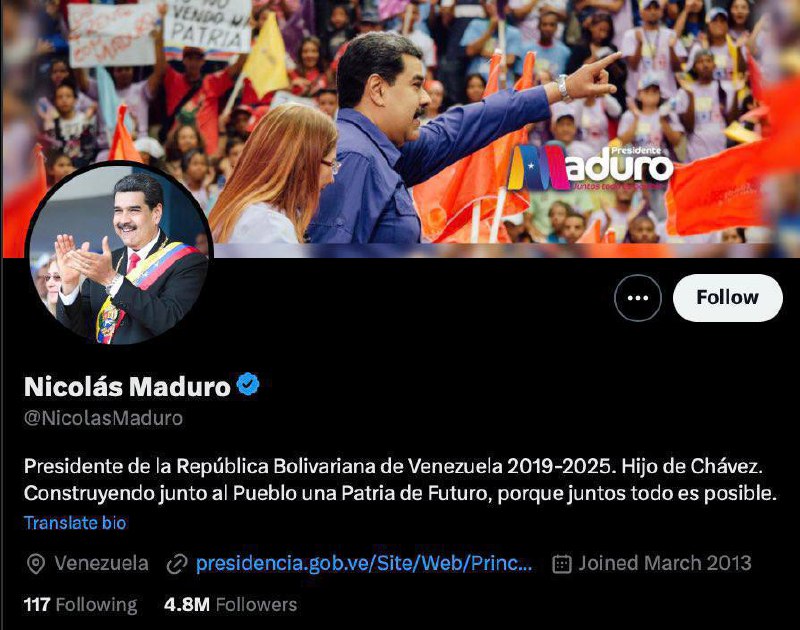The height and width of the screenshot is (630, 800).
Task: Click the calendar joined-date icon
Action: (x=562, y=564)
